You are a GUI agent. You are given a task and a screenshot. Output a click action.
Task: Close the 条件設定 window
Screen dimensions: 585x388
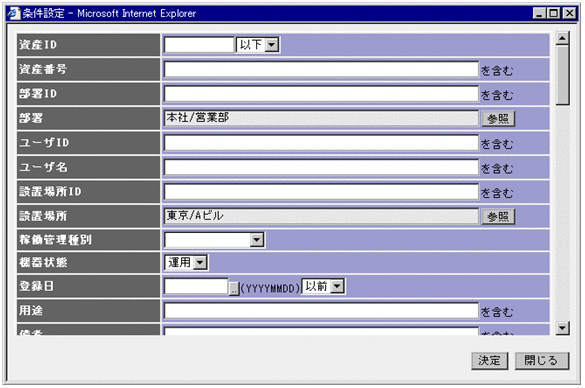pyautogui.click(x=569, y=13)
